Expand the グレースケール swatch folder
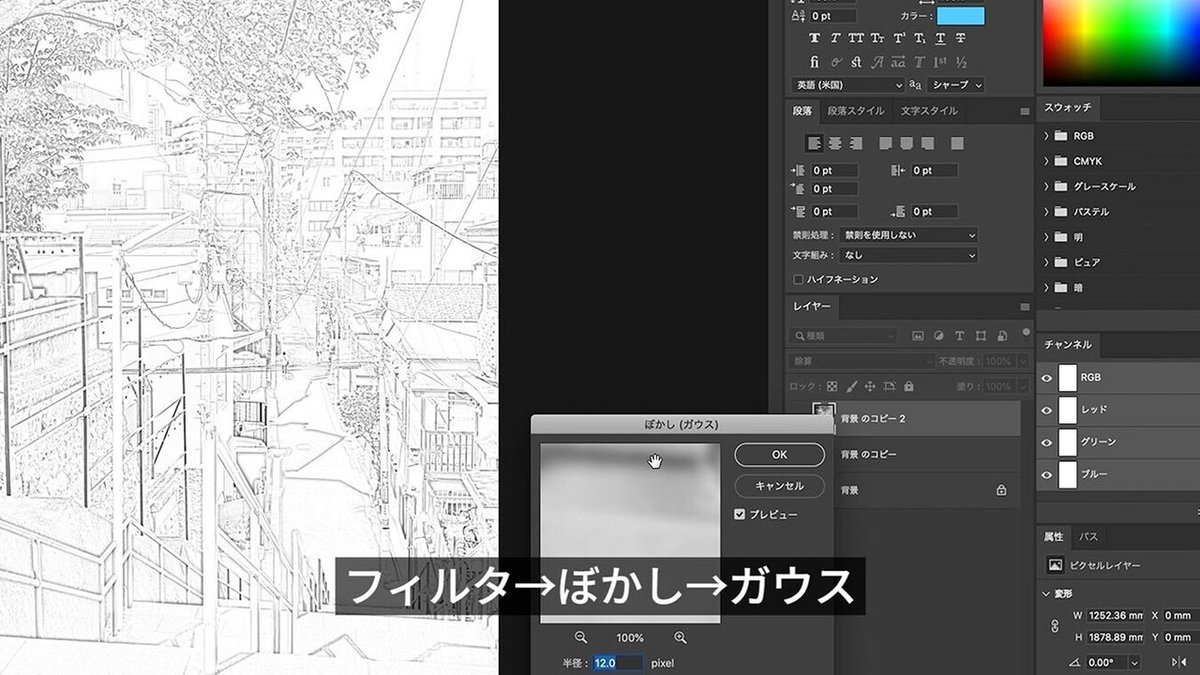Image resolution: width=1200 pixels, height=675 pixels. coord(1046,186)
